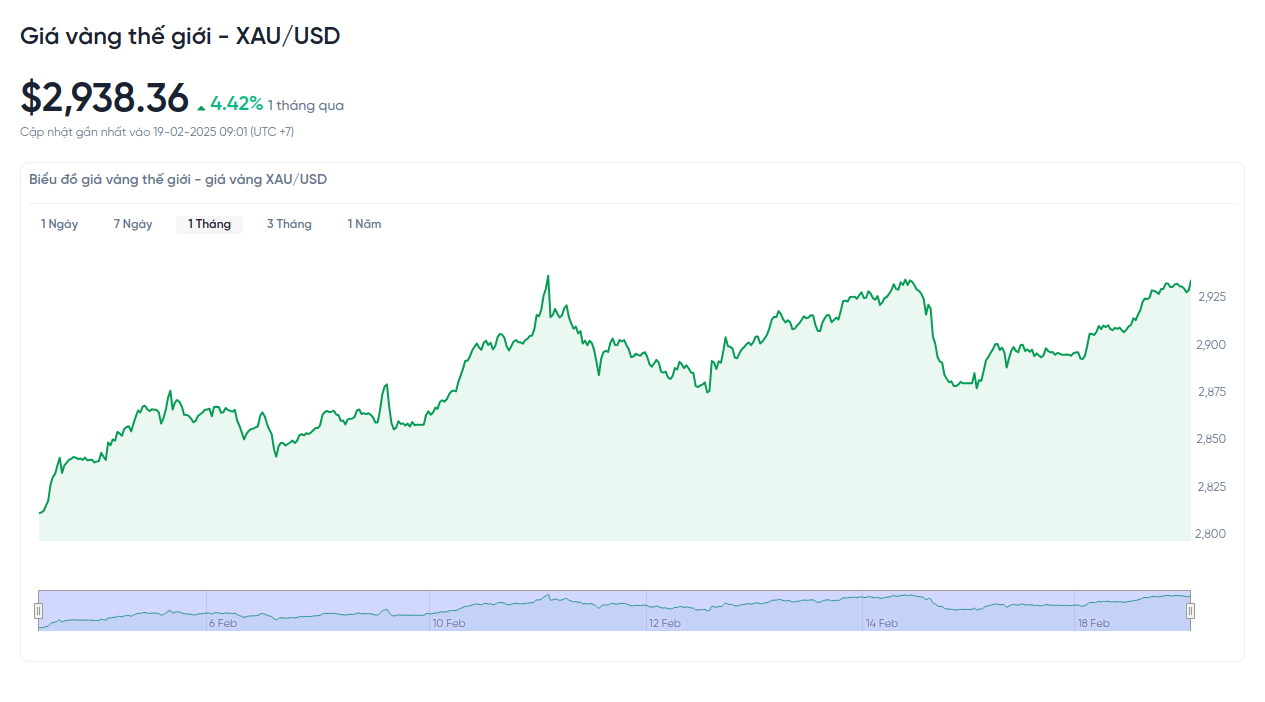Click the last update timestamp text

pyautogui.click(x=157, y=132)
